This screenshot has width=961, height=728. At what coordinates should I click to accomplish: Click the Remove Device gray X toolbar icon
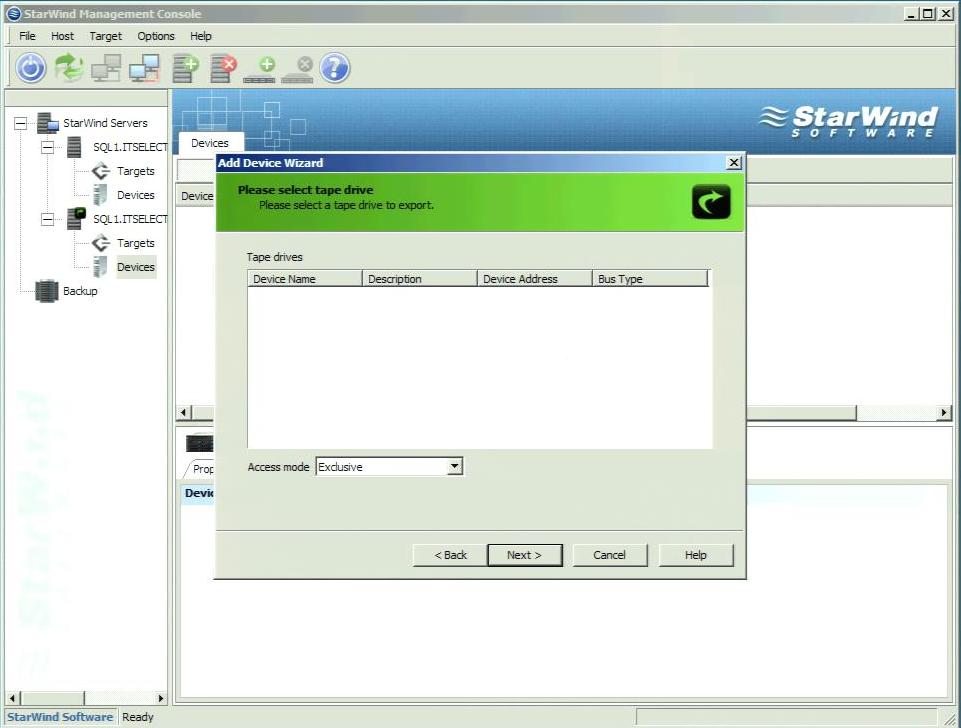(298, 69)
